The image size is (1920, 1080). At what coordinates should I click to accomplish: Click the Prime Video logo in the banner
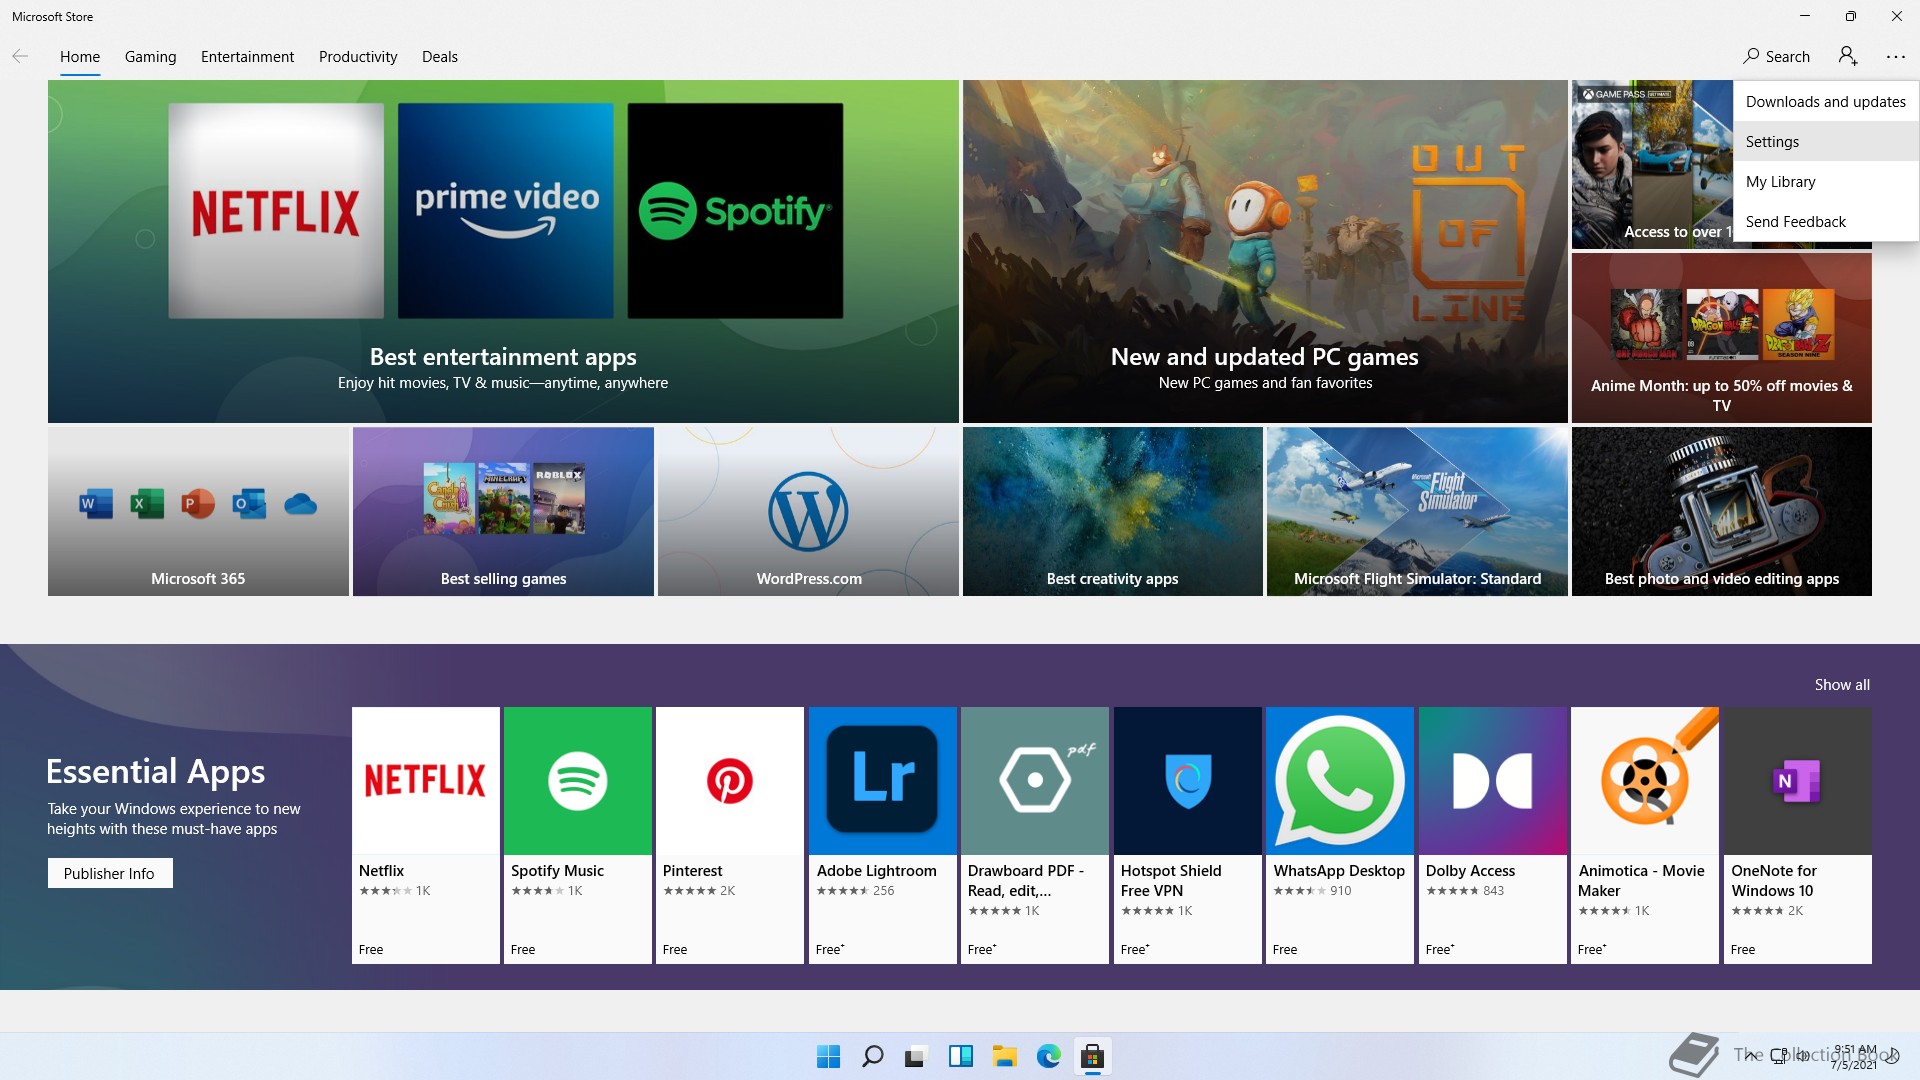pos(506,211)
